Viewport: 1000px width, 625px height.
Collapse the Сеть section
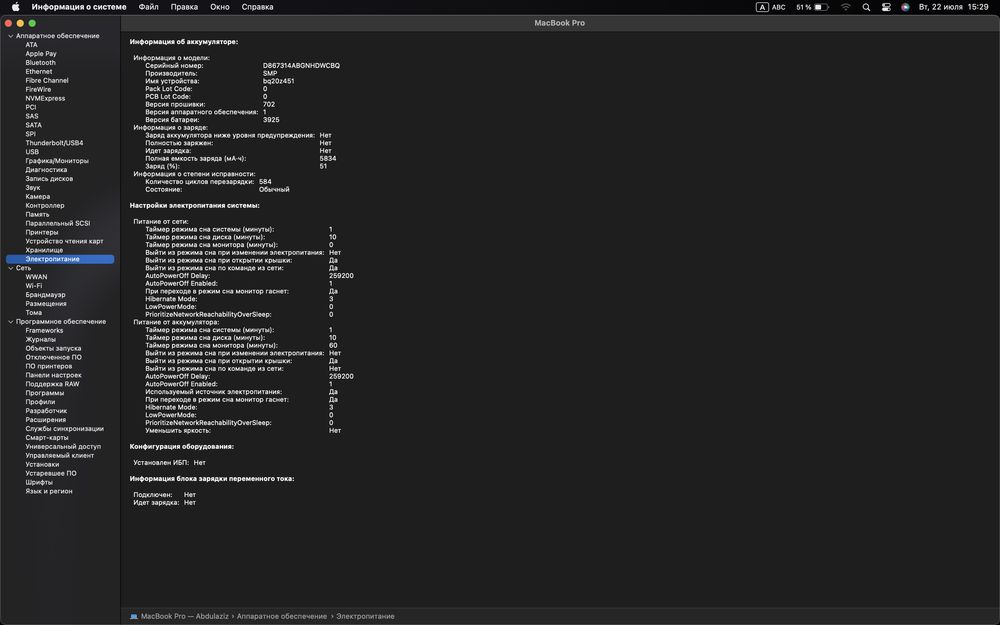coord(10,268)
